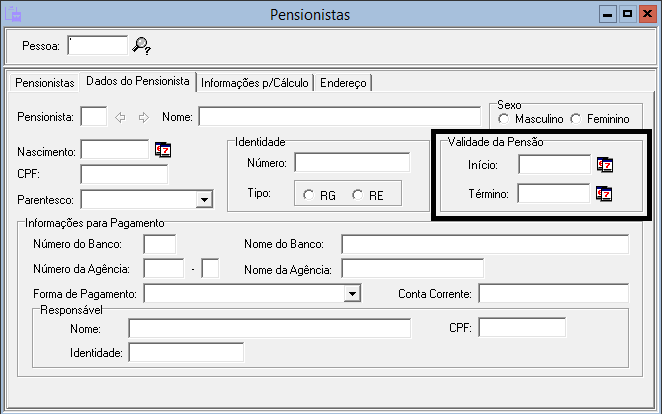664x414 pixels.
Task: Switch to the Pensionistas tab
Action: click(46, 82)
